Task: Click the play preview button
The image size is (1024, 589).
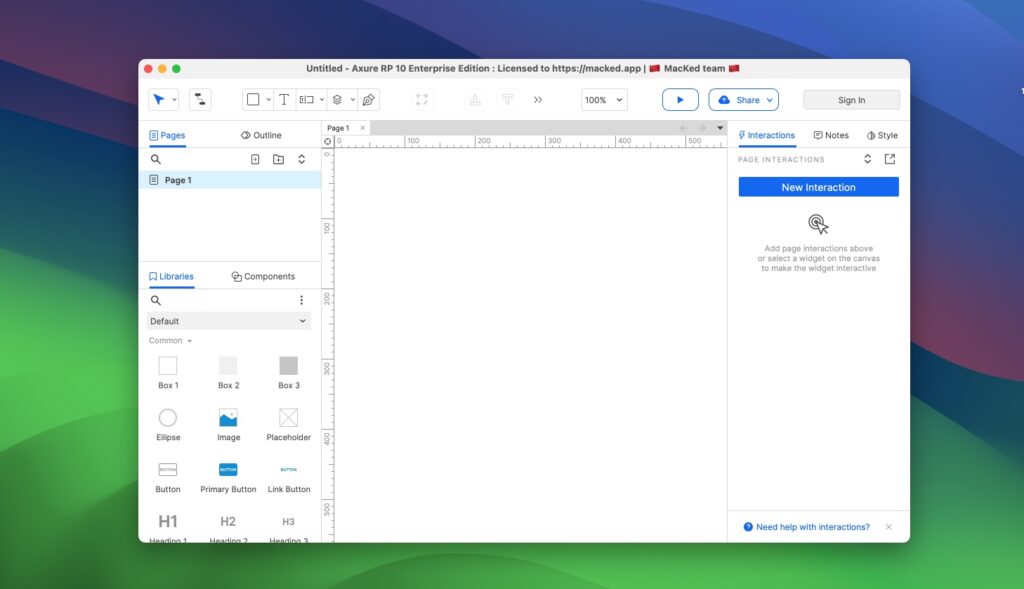Action: point(680,99)
